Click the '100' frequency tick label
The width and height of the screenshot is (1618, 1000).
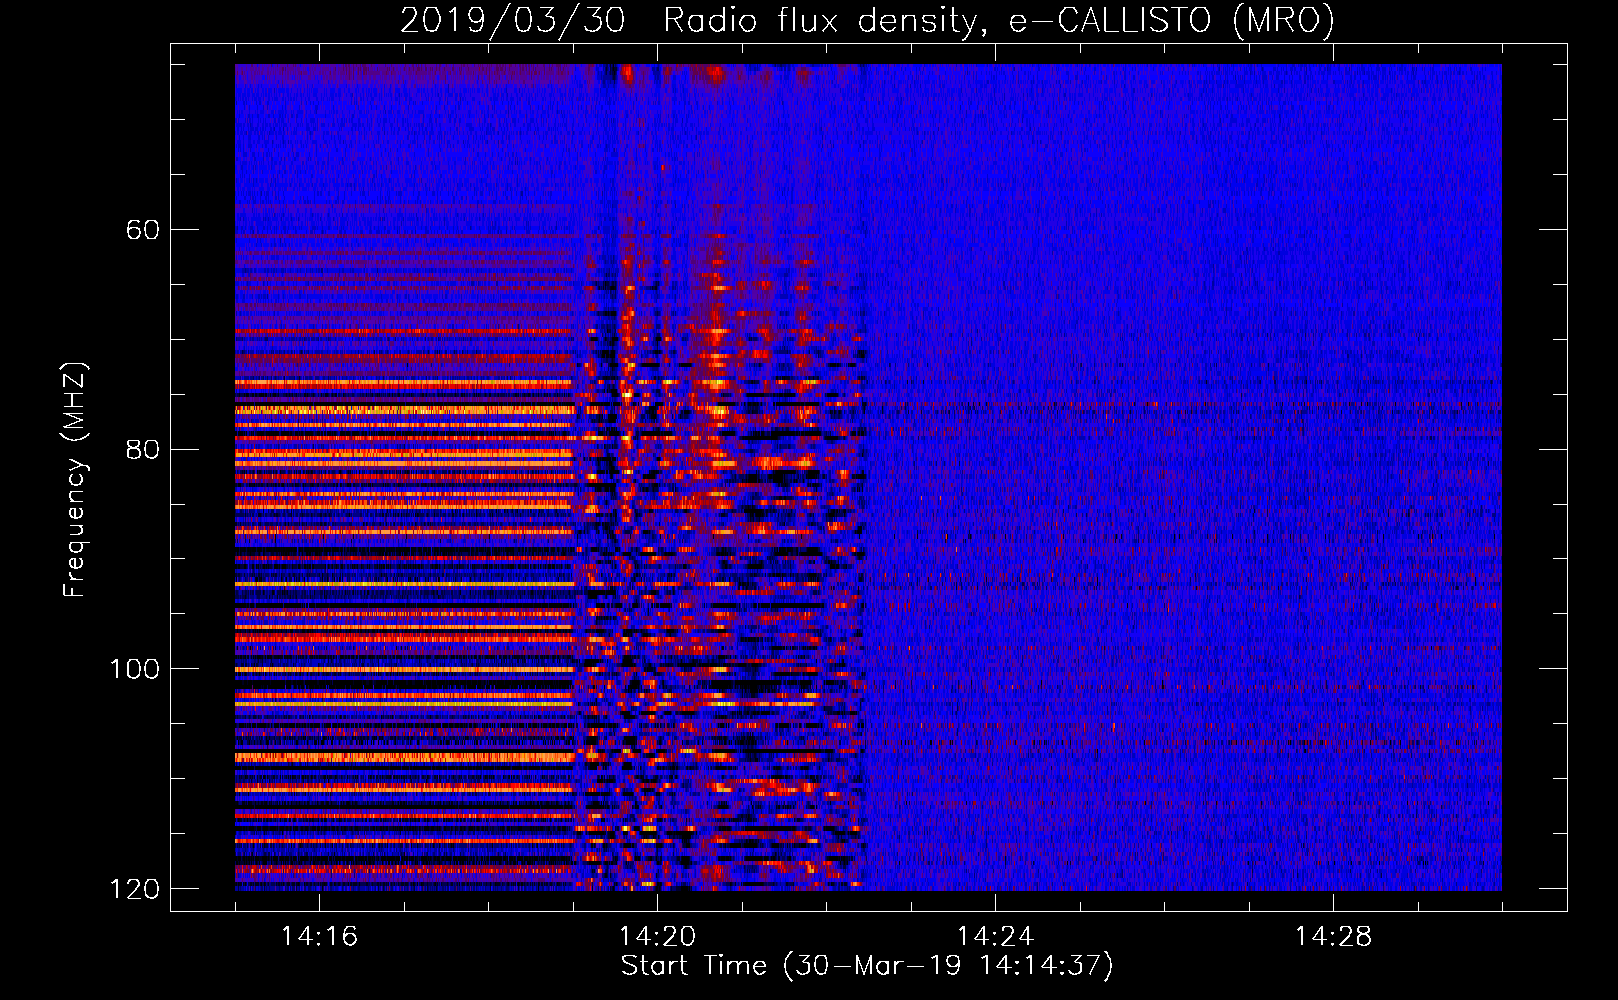coord(134,668)
